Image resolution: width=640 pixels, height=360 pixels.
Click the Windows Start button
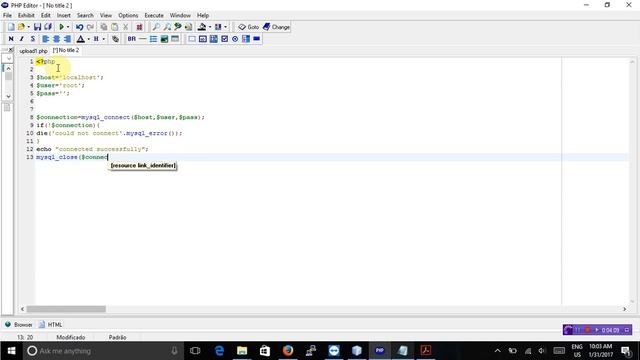click(11, 351)
